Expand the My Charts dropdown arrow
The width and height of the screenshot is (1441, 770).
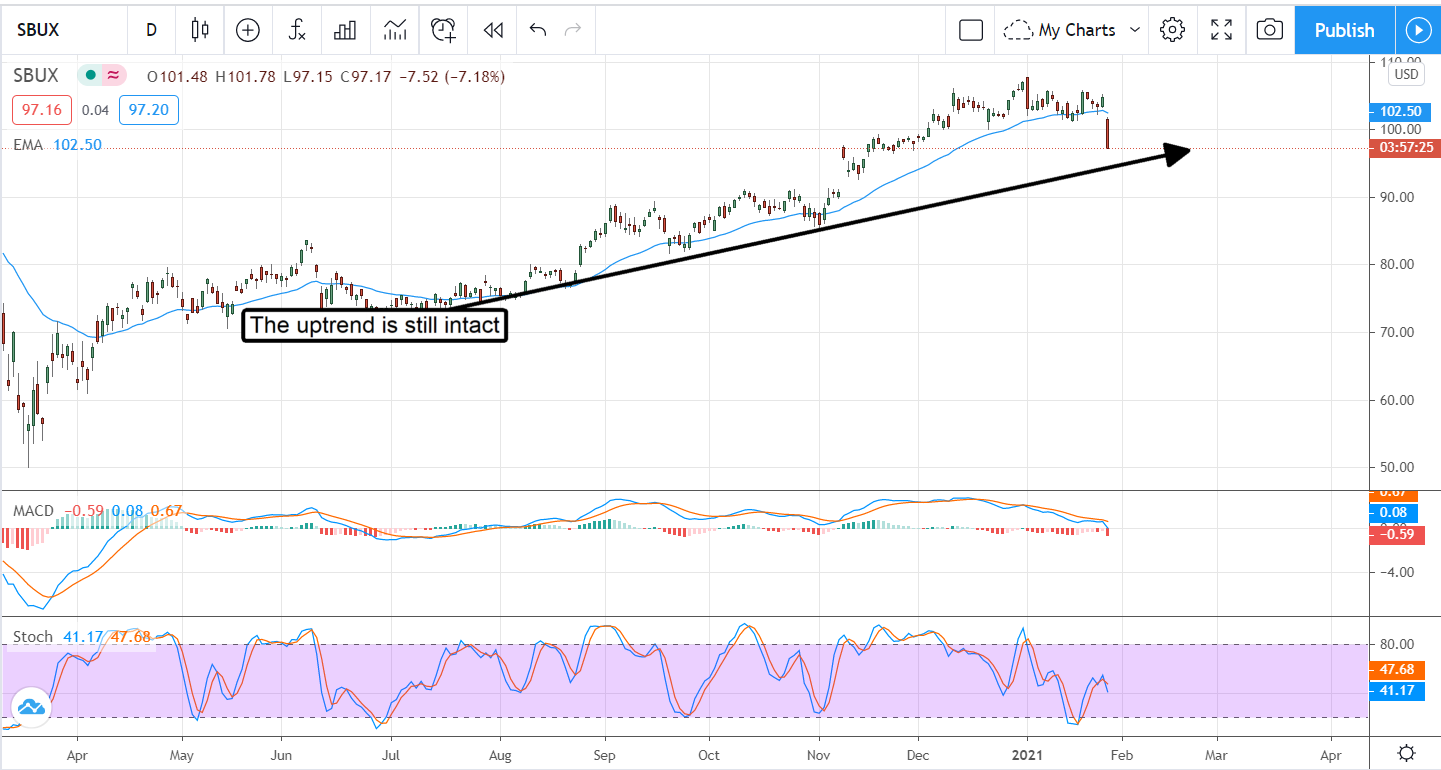1135,30
